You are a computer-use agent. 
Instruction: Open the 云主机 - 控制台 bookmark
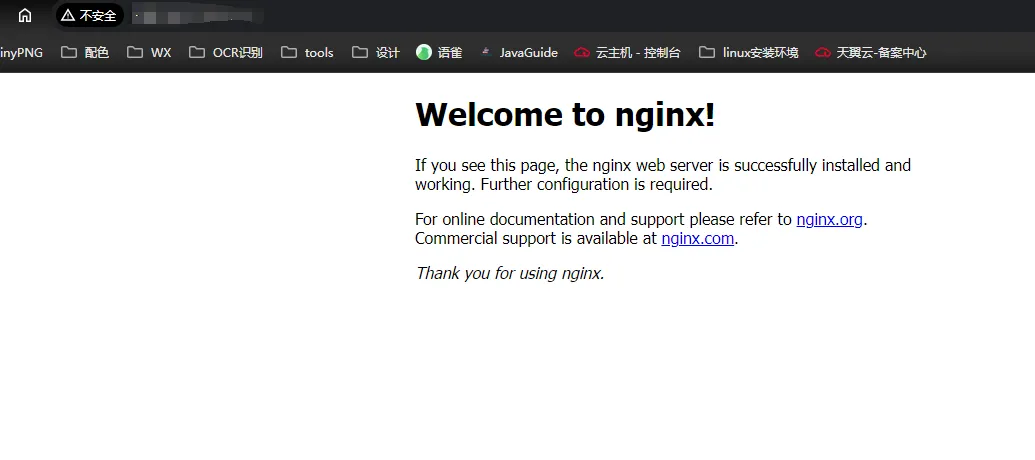(x=627, y=53)
